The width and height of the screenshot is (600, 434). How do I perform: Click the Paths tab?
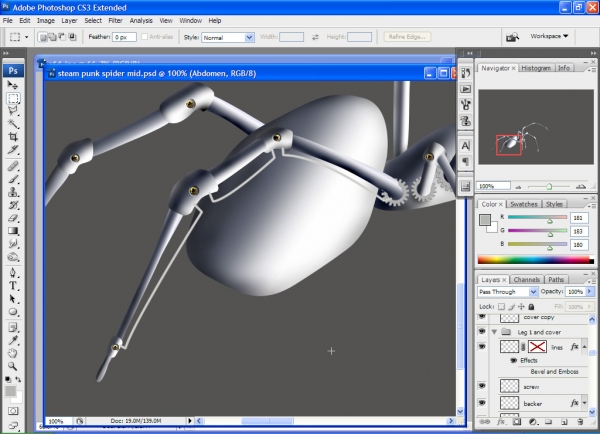coord(556,280)
